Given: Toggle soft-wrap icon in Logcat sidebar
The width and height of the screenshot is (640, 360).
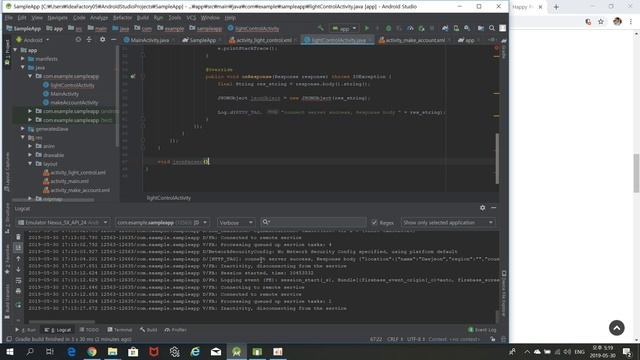Looking at the screenshot, I should coord(18,280).
